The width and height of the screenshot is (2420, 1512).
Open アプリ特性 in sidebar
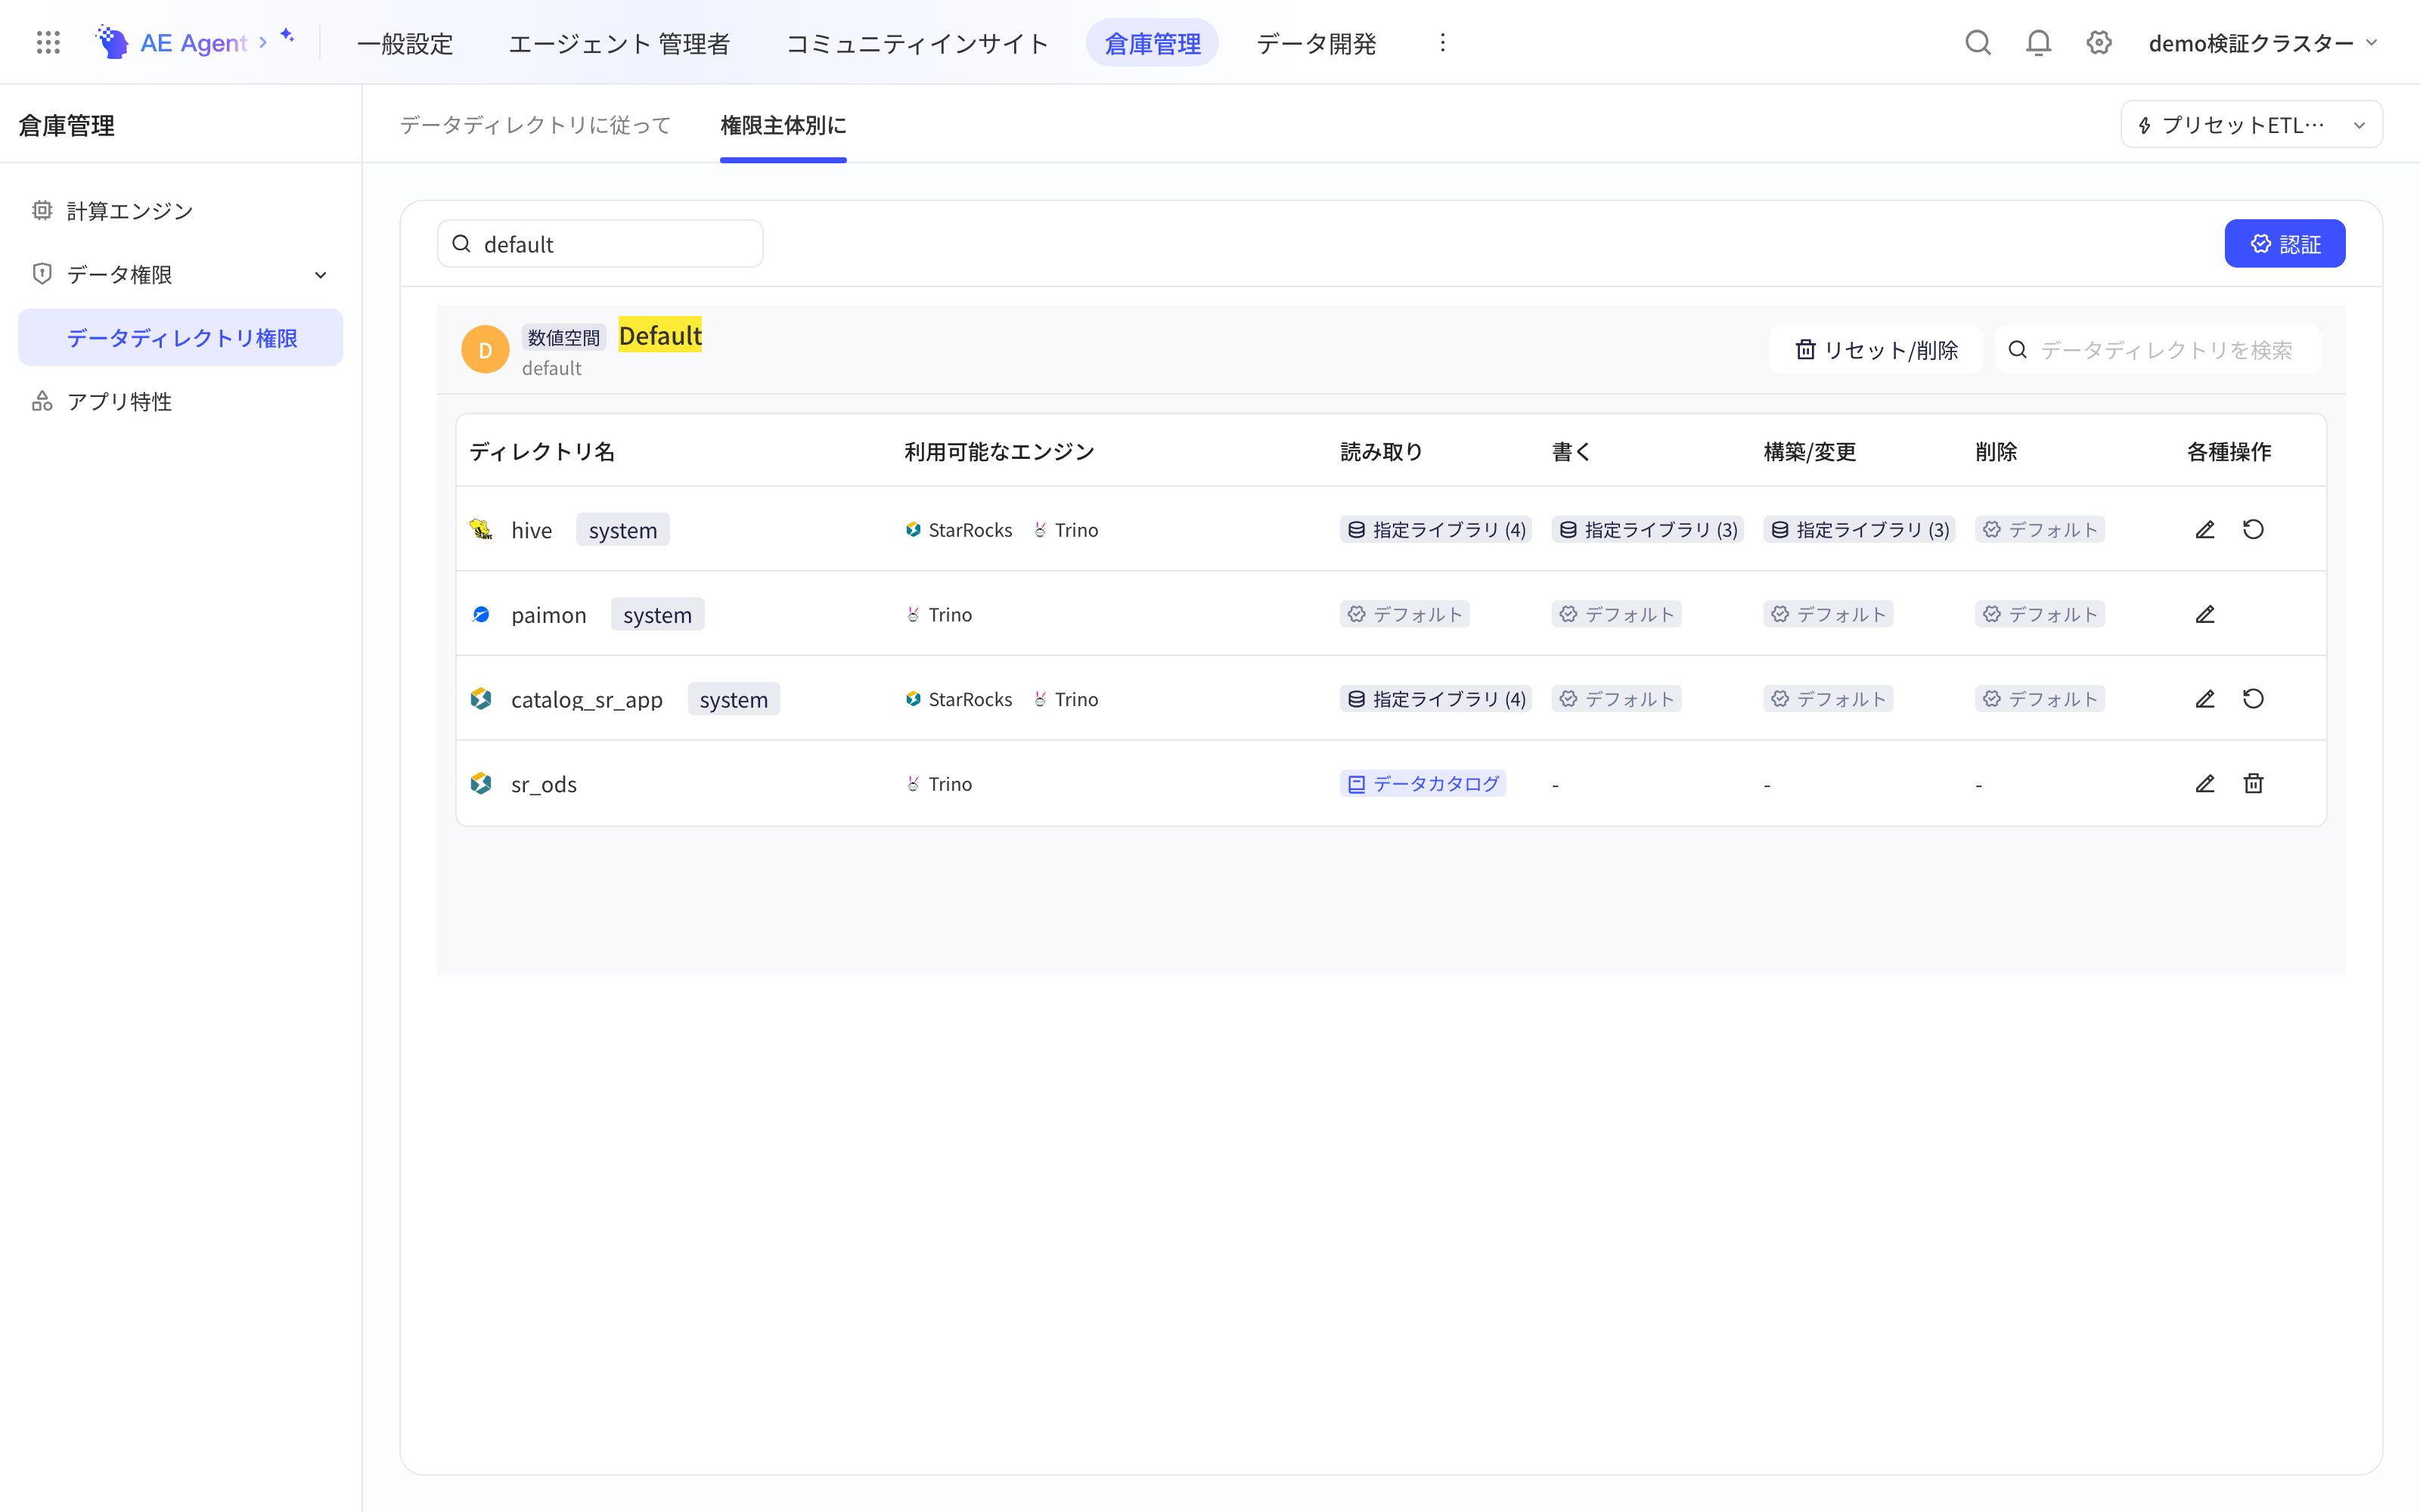click(x=180, y=401)
